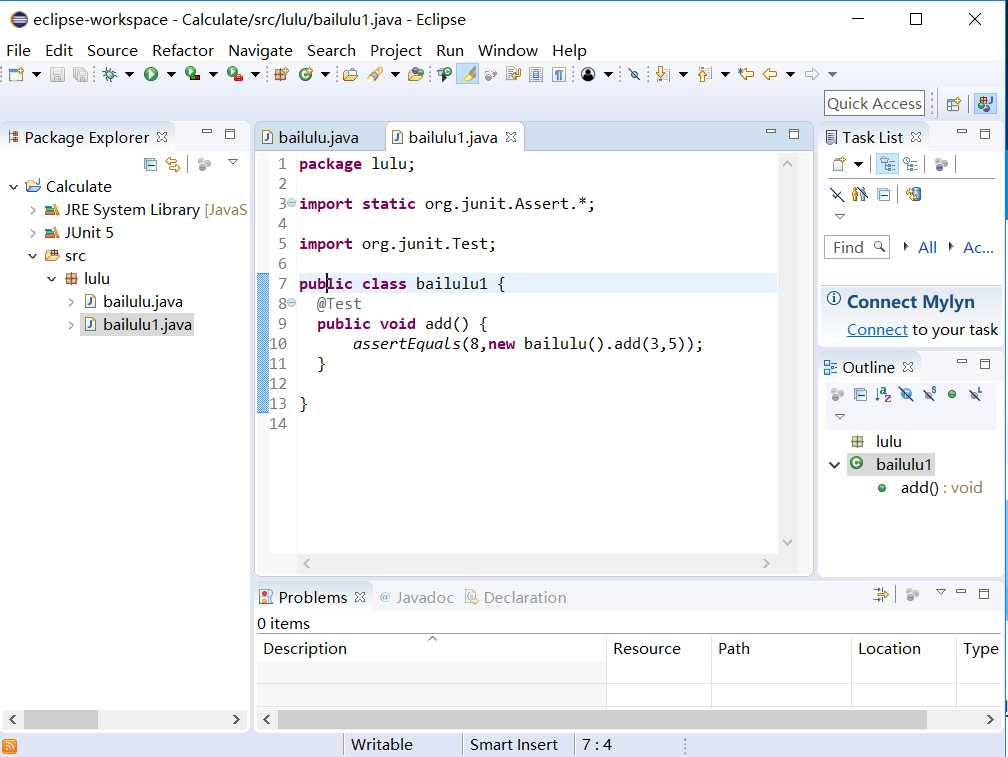
Task: Collapse the src folder node
Action: pyautogui.click(x=33, y=256)
